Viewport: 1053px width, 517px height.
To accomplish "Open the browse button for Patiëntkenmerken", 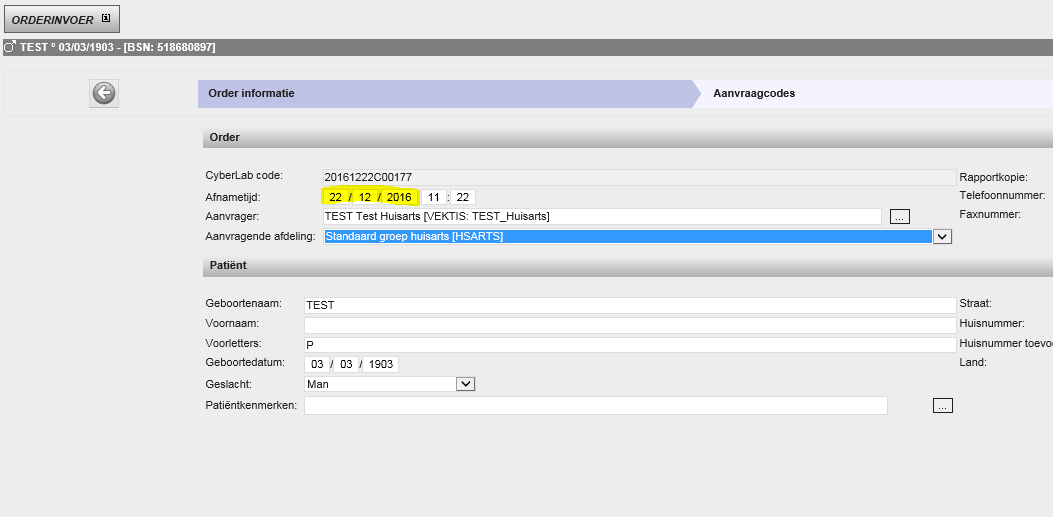I will tap(942, 405).
